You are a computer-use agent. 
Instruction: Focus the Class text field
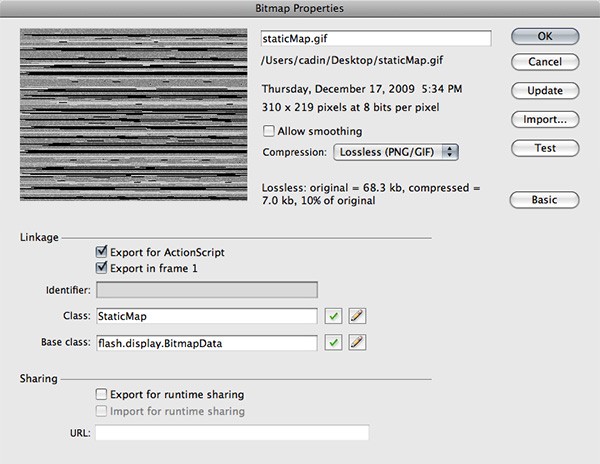coord(206,316)
